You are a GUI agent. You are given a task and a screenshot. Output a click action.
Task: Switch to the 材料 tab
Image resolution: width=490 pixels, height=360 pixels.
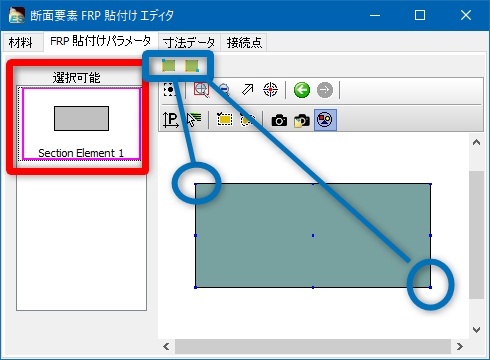[x=21, y=42]
